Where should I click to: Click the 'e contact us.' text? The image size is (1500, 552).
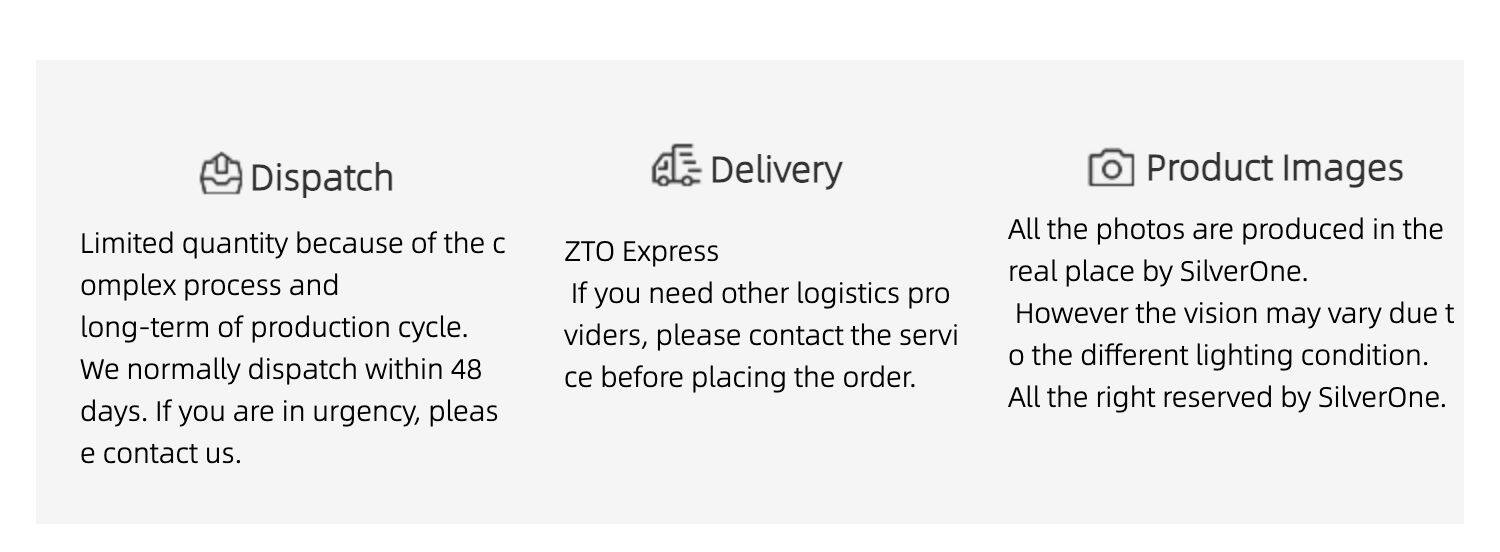[x=160, y=454]
